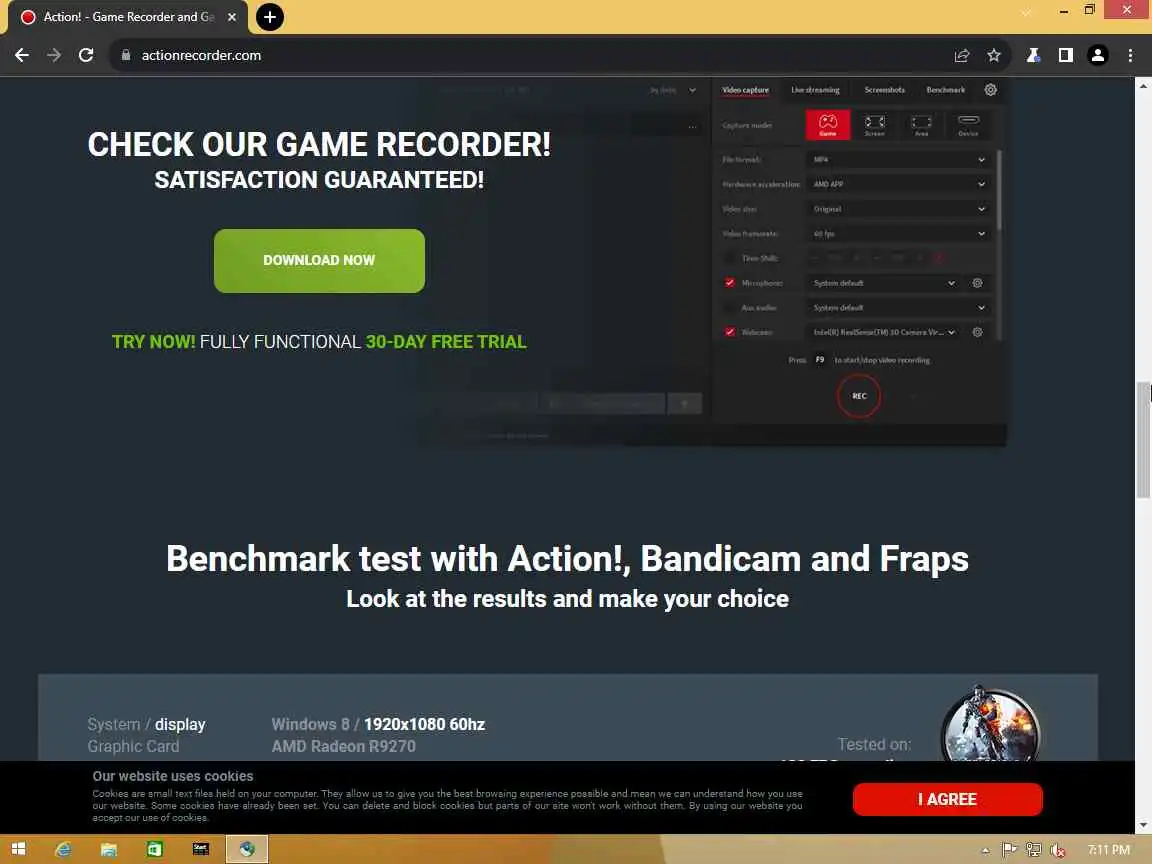Viewport: 1152px width, 864px height.
Task: Open Microphone settings gear
Action: coord(977,283)
